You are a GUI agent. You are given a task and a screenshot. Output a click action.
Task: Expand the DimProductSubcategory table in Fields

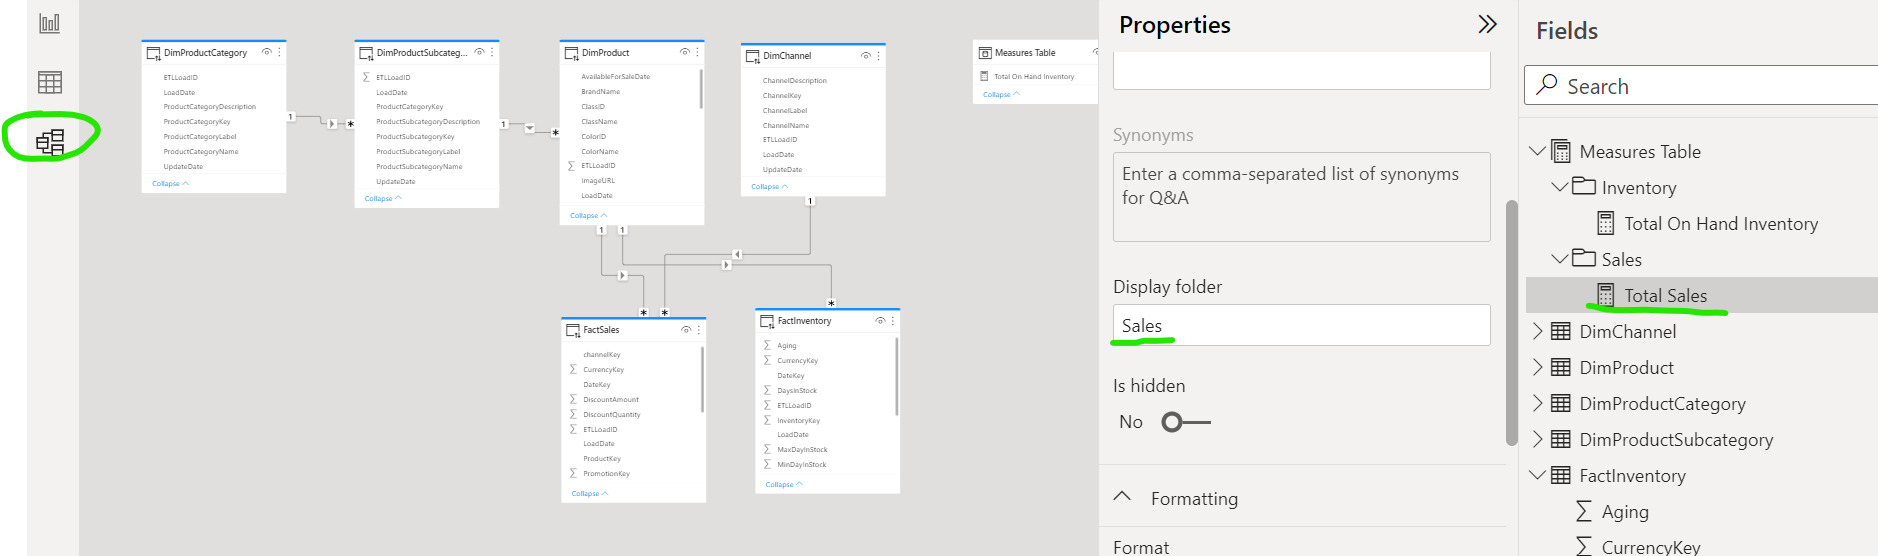(x=1538, y=440)
